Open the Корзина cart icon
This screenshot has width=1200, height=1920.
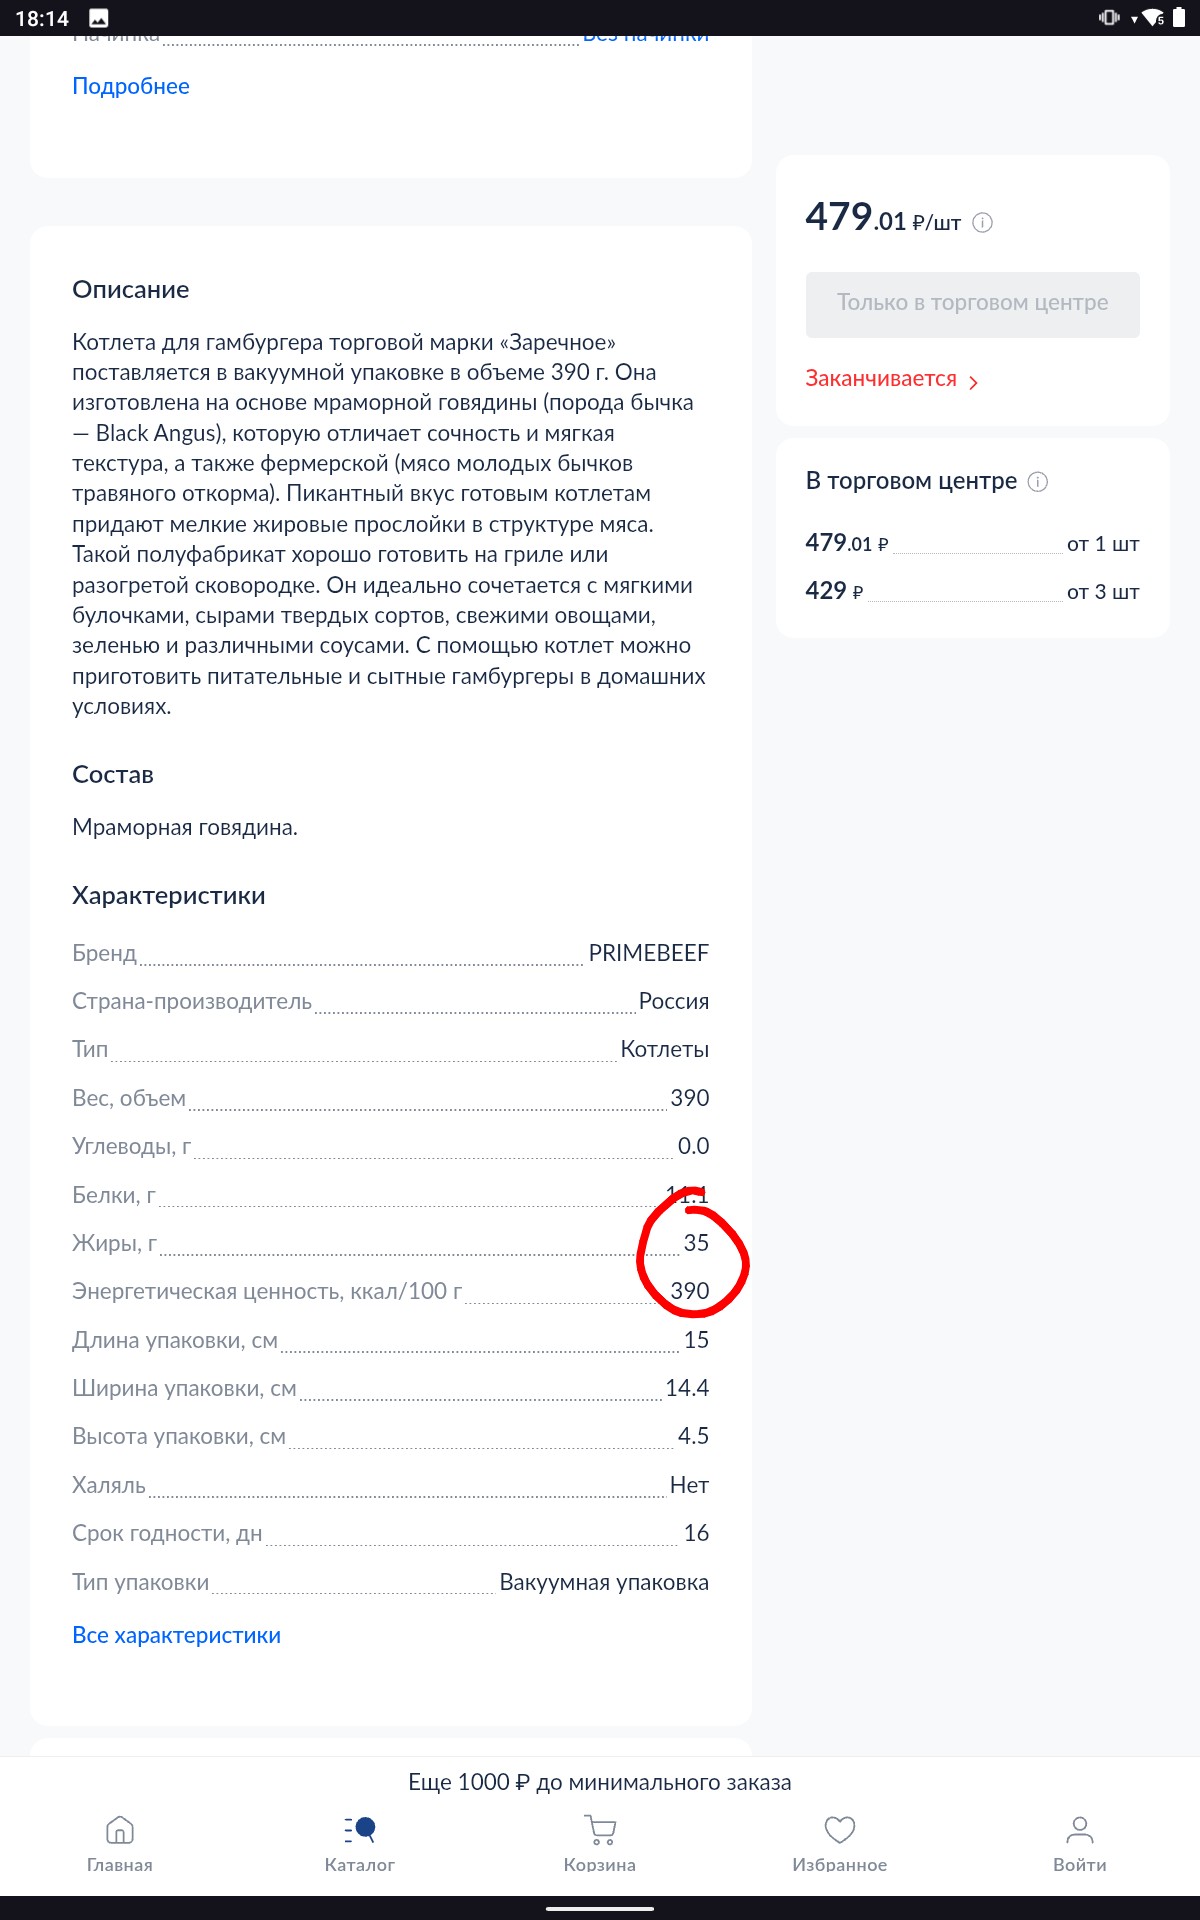pos(600,1830)
